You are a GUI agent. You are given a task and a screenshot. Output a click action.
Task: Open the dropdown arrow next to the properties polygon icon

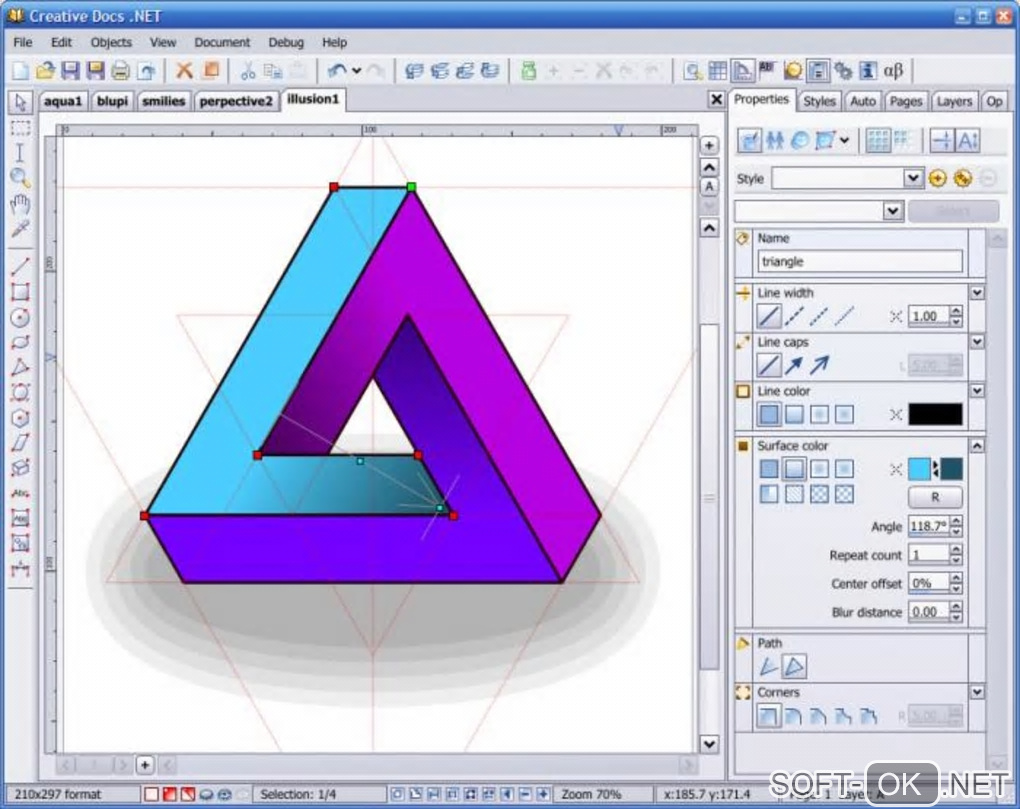(844, 140)
